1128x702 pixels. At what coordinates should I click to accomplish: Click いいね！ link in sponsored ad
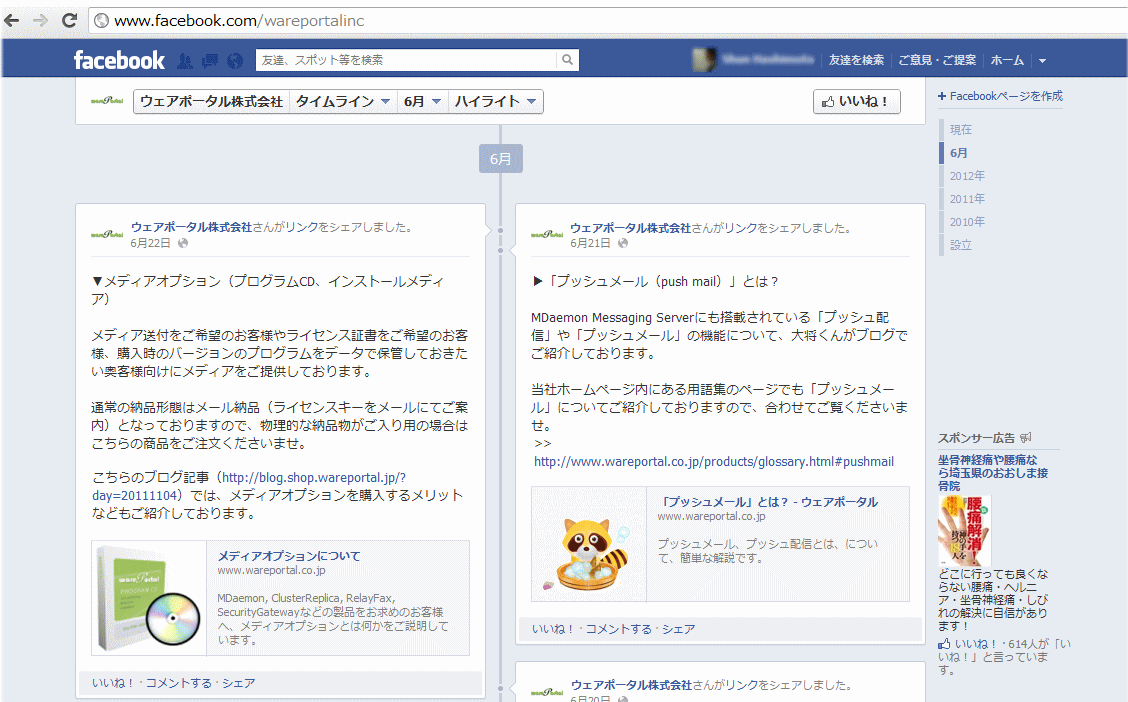(975, 644)
